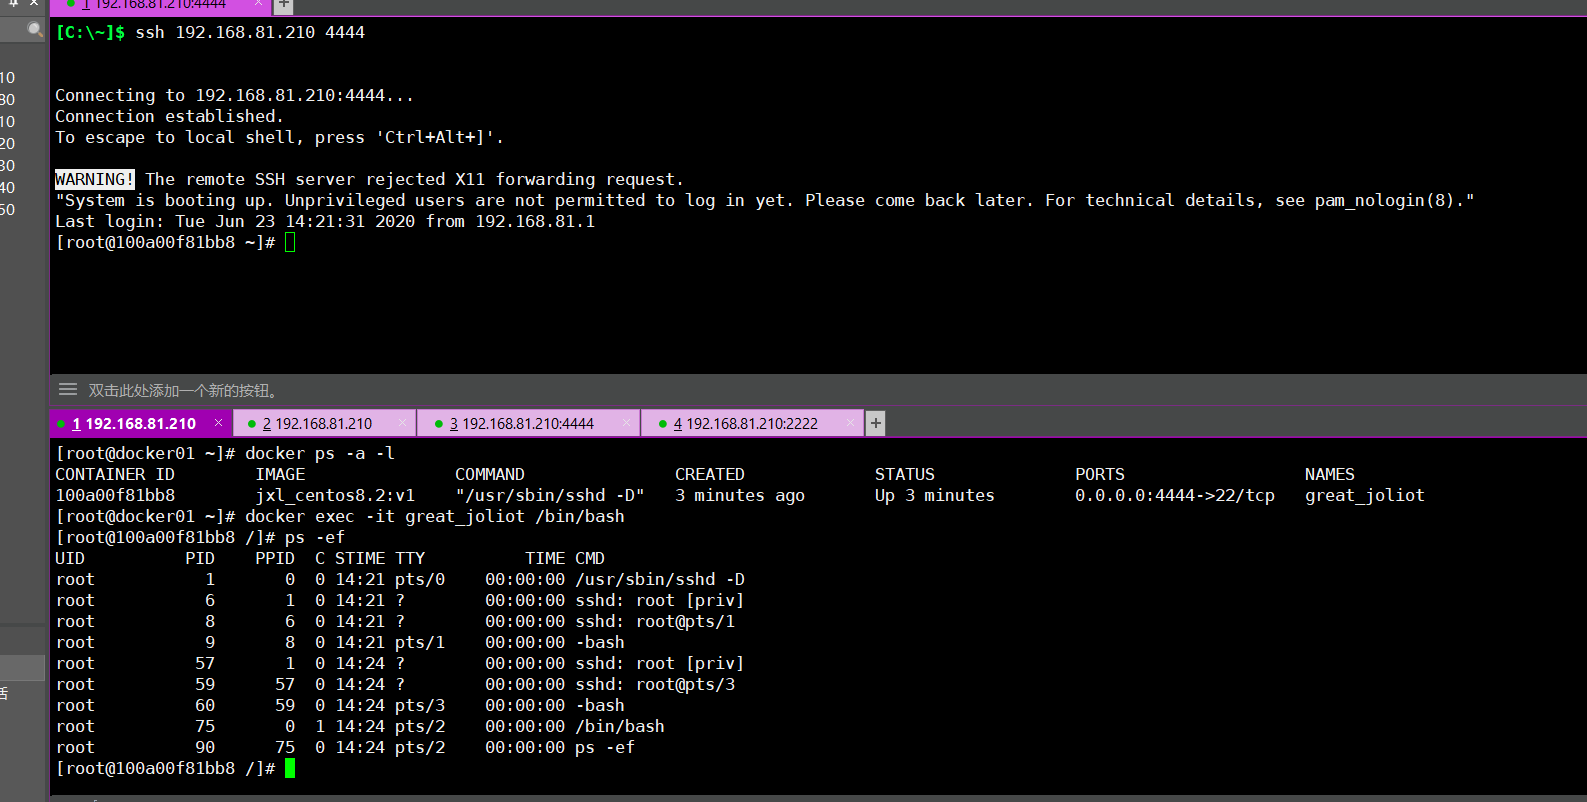Add a new tab in the upper pane
The height and width of the screenshot is (802, 1587).
pyautogui.click(x=284, y=5)
